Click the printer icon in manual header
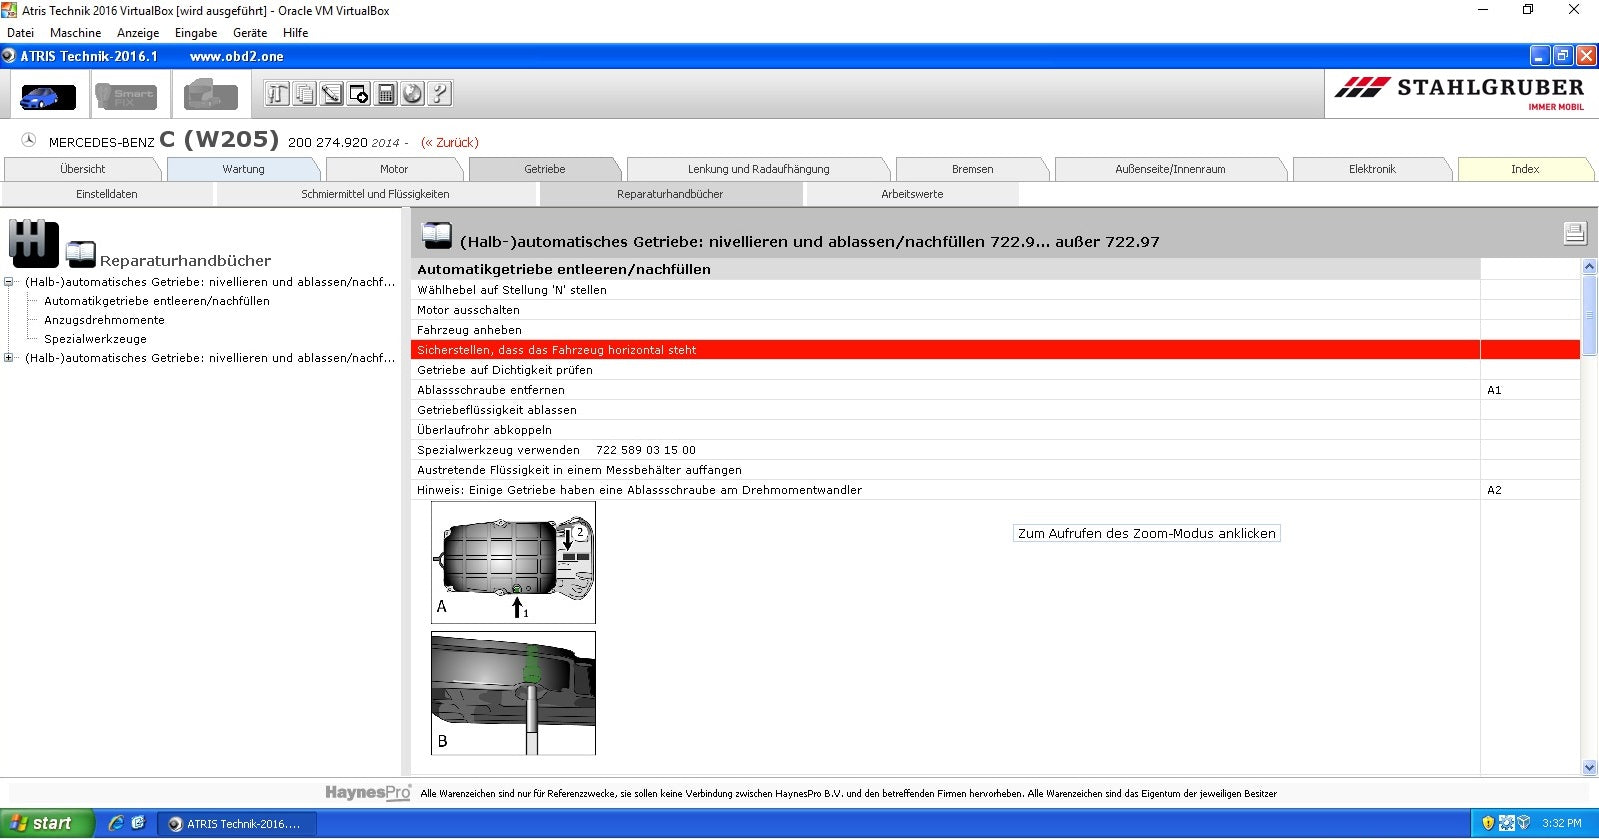1599x839 pixels. click(x=1574, y=233)
